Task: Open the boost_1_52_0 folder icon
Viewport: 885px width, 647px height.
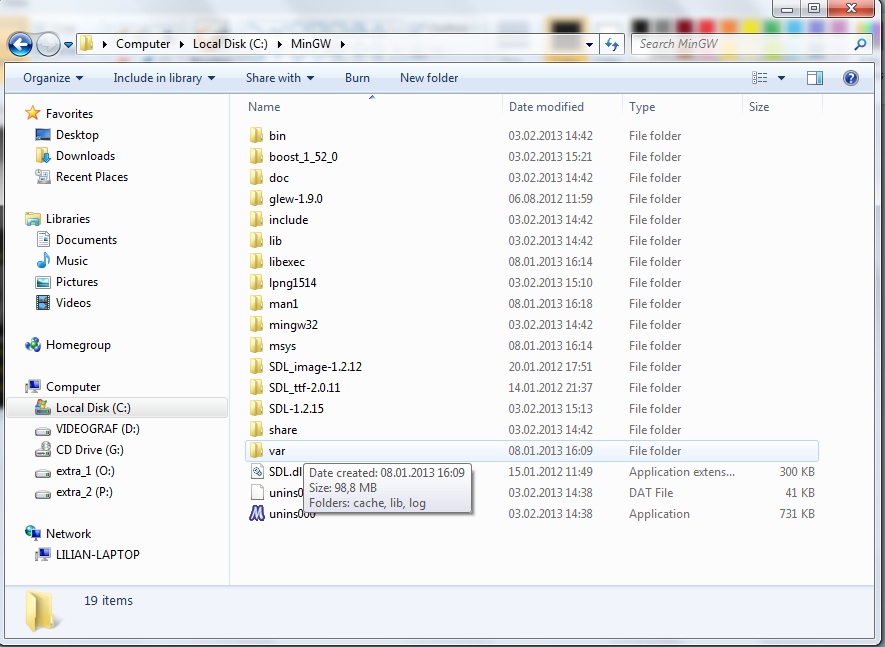Action: (x=257, y=157)
